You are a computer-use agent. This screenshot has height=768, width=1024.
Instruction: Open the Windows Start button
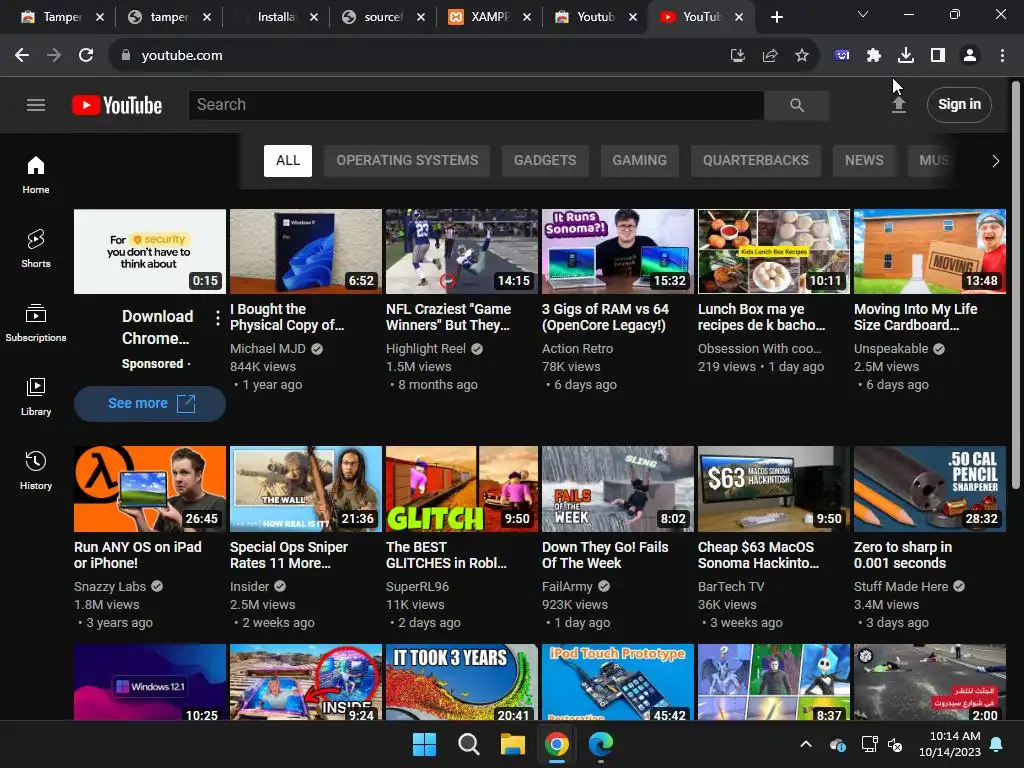point(424,744)
